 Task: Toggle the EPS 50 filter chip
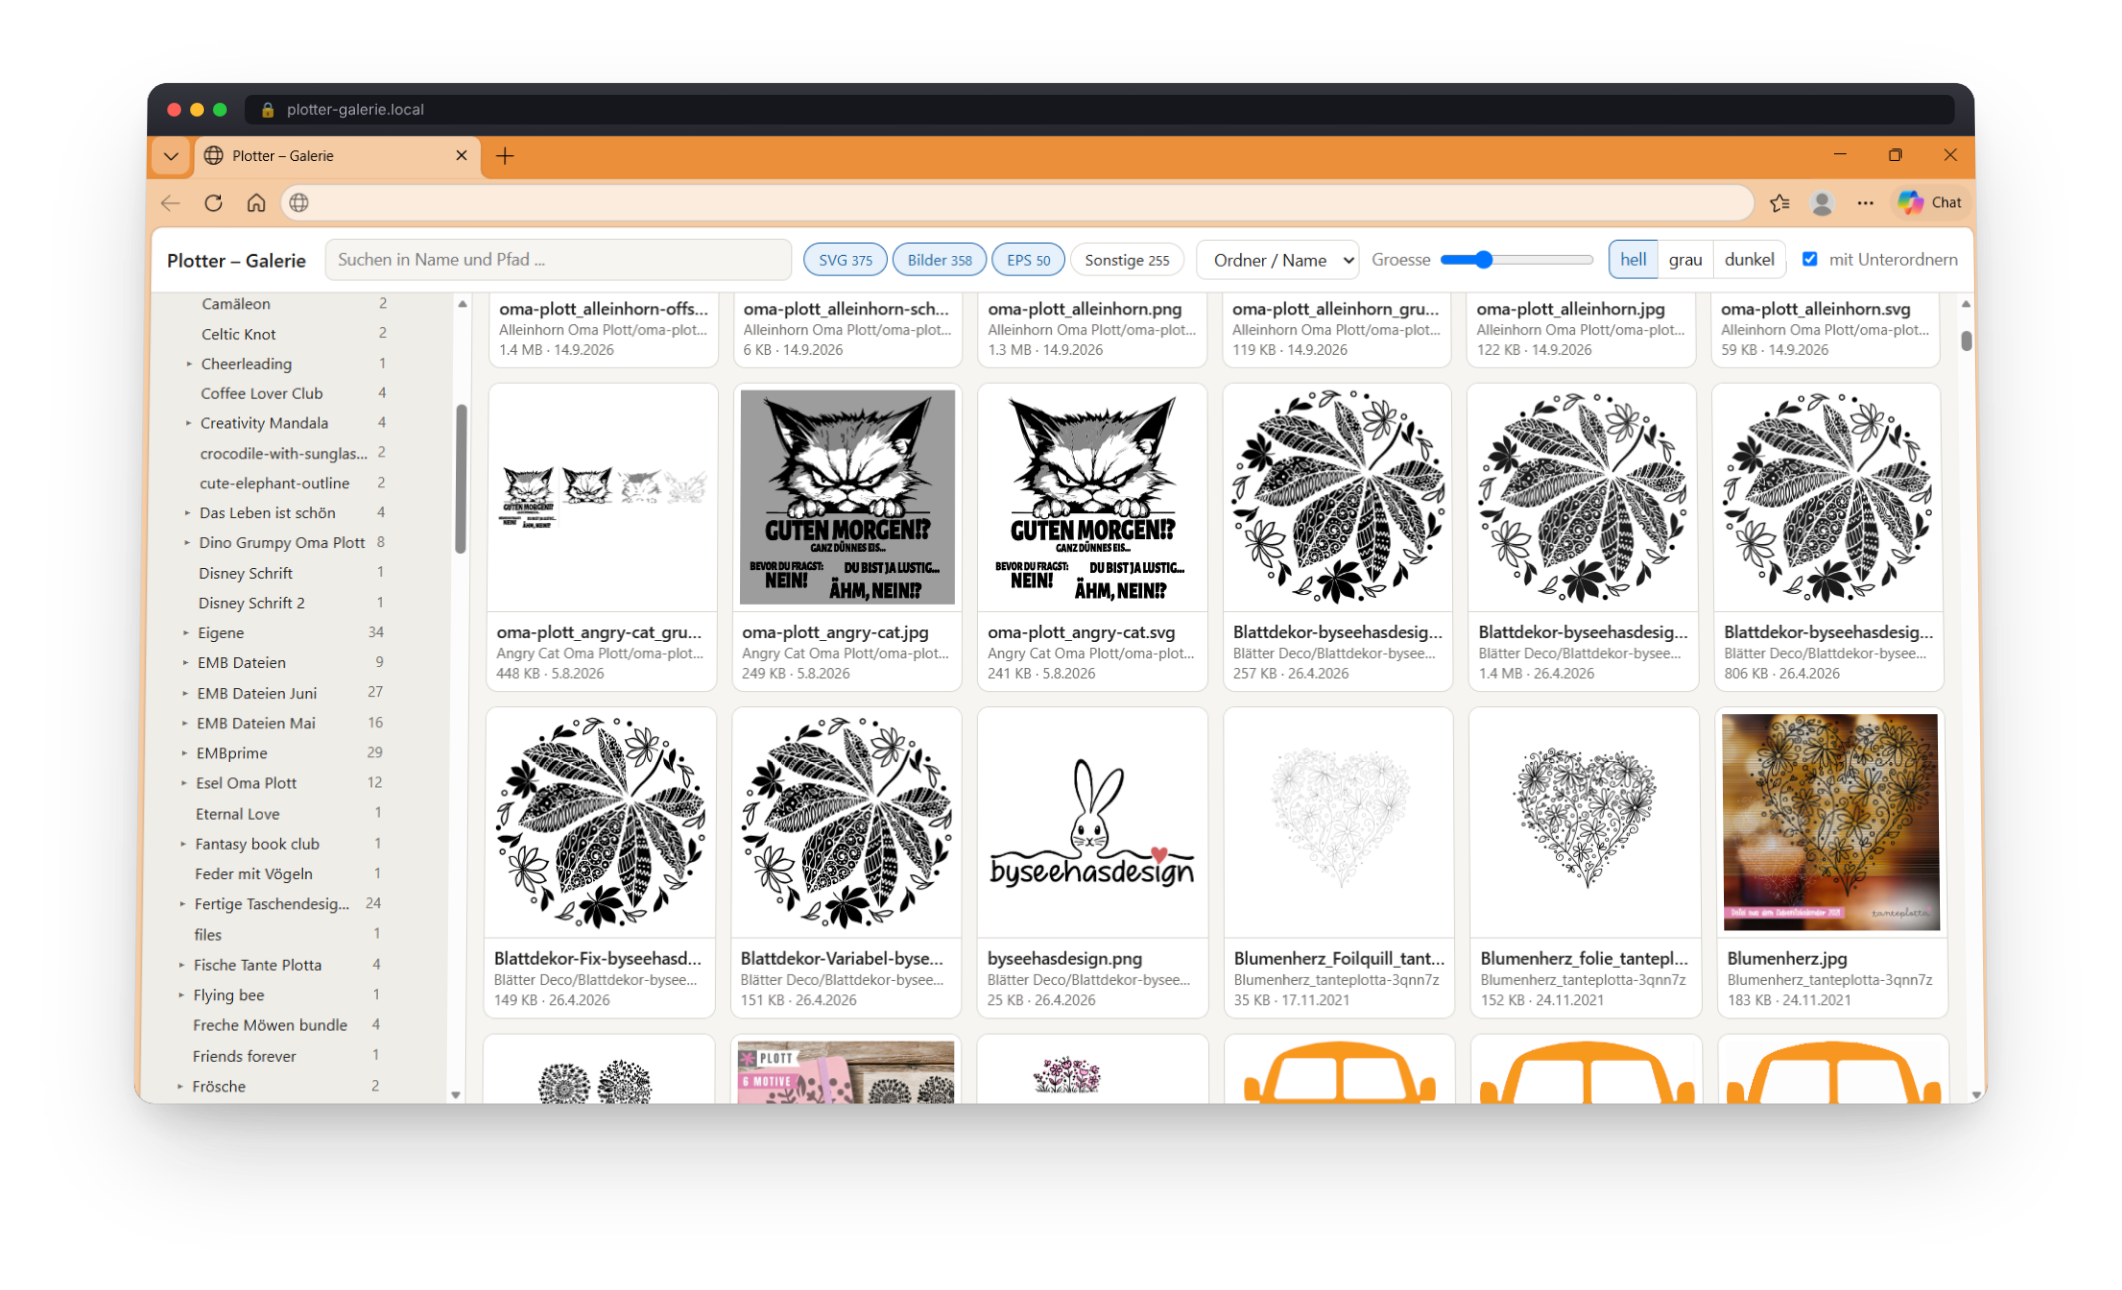1028,260
